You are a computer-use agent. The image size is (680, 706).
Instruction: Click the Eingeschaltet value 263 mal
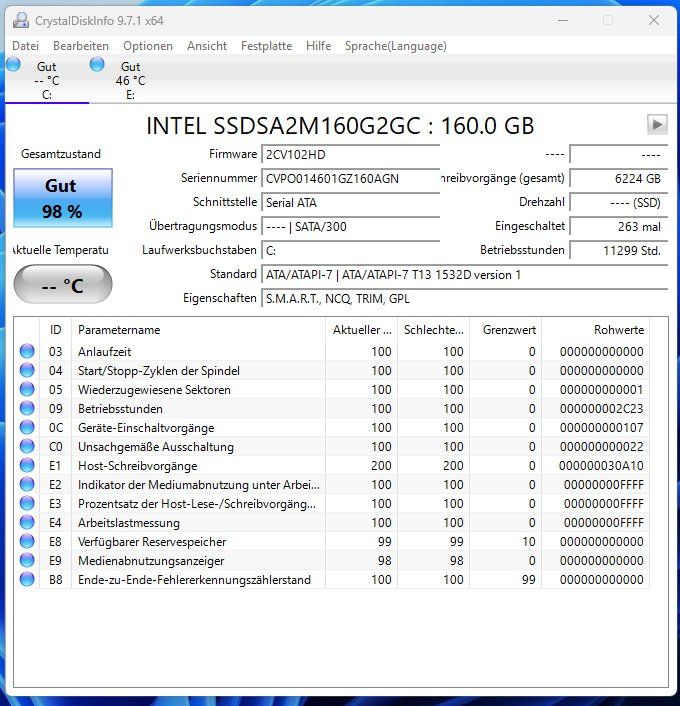(619, 226)
